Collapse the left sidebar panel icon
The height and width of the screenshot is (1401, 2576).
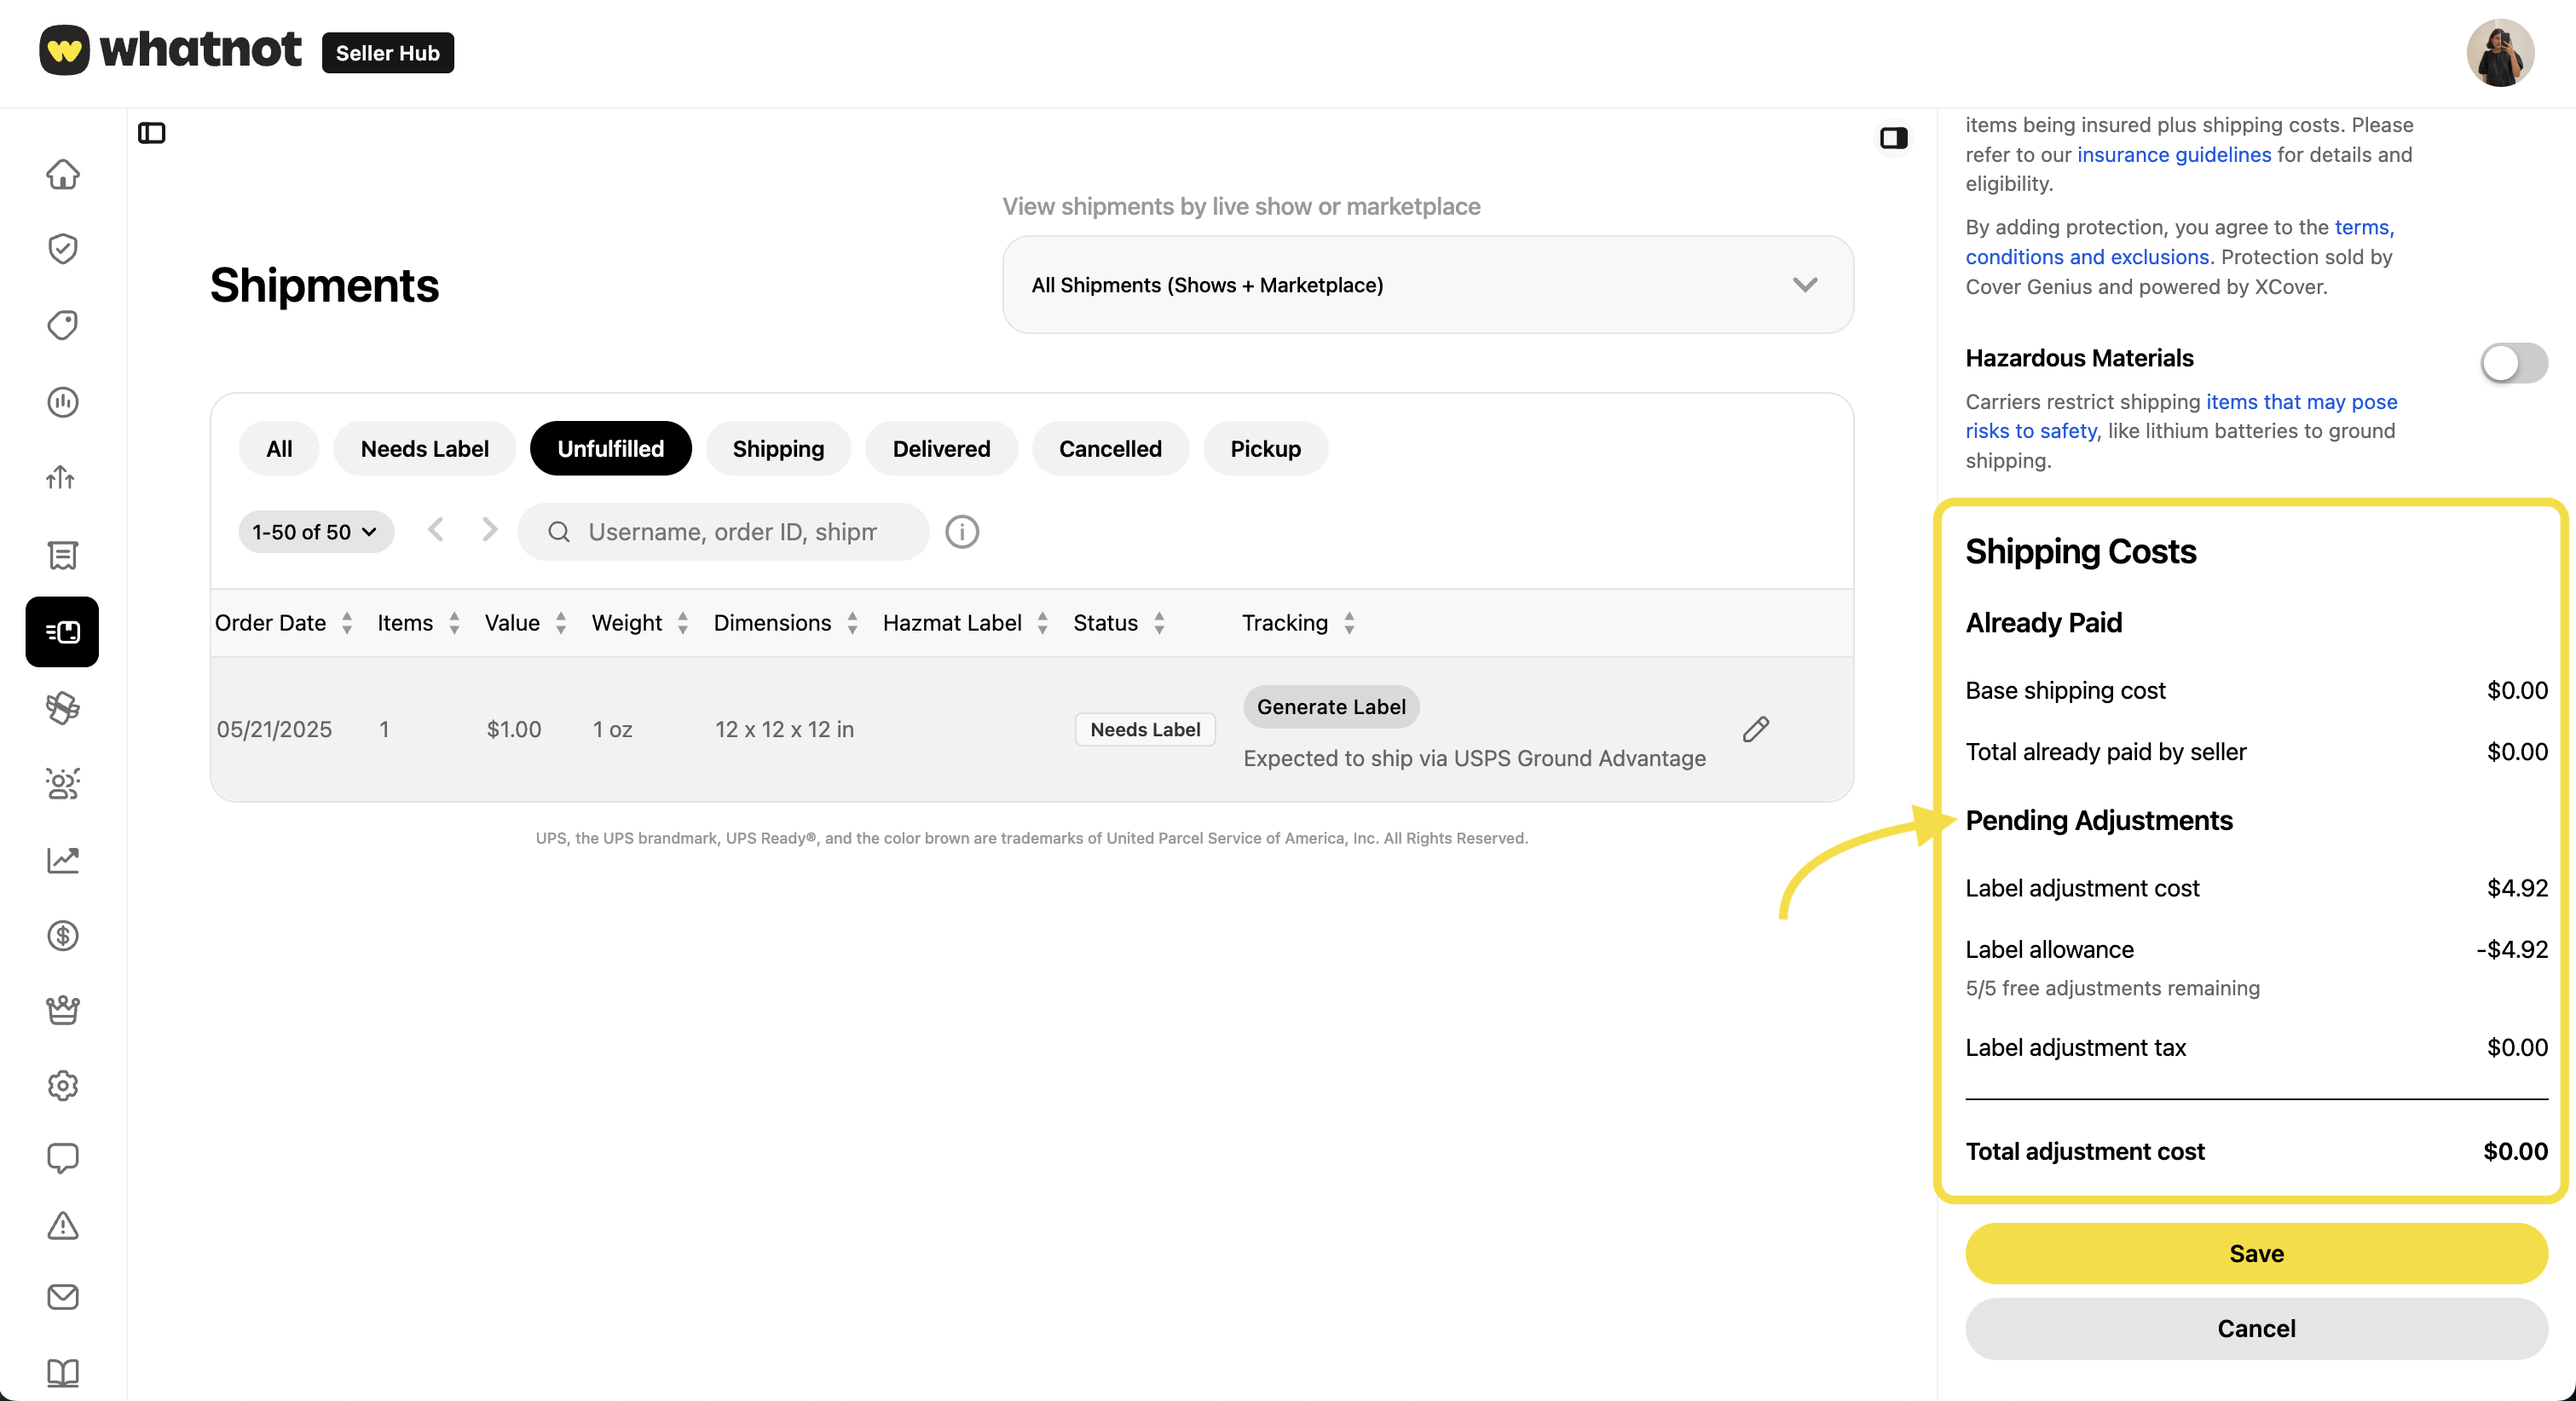152,133
